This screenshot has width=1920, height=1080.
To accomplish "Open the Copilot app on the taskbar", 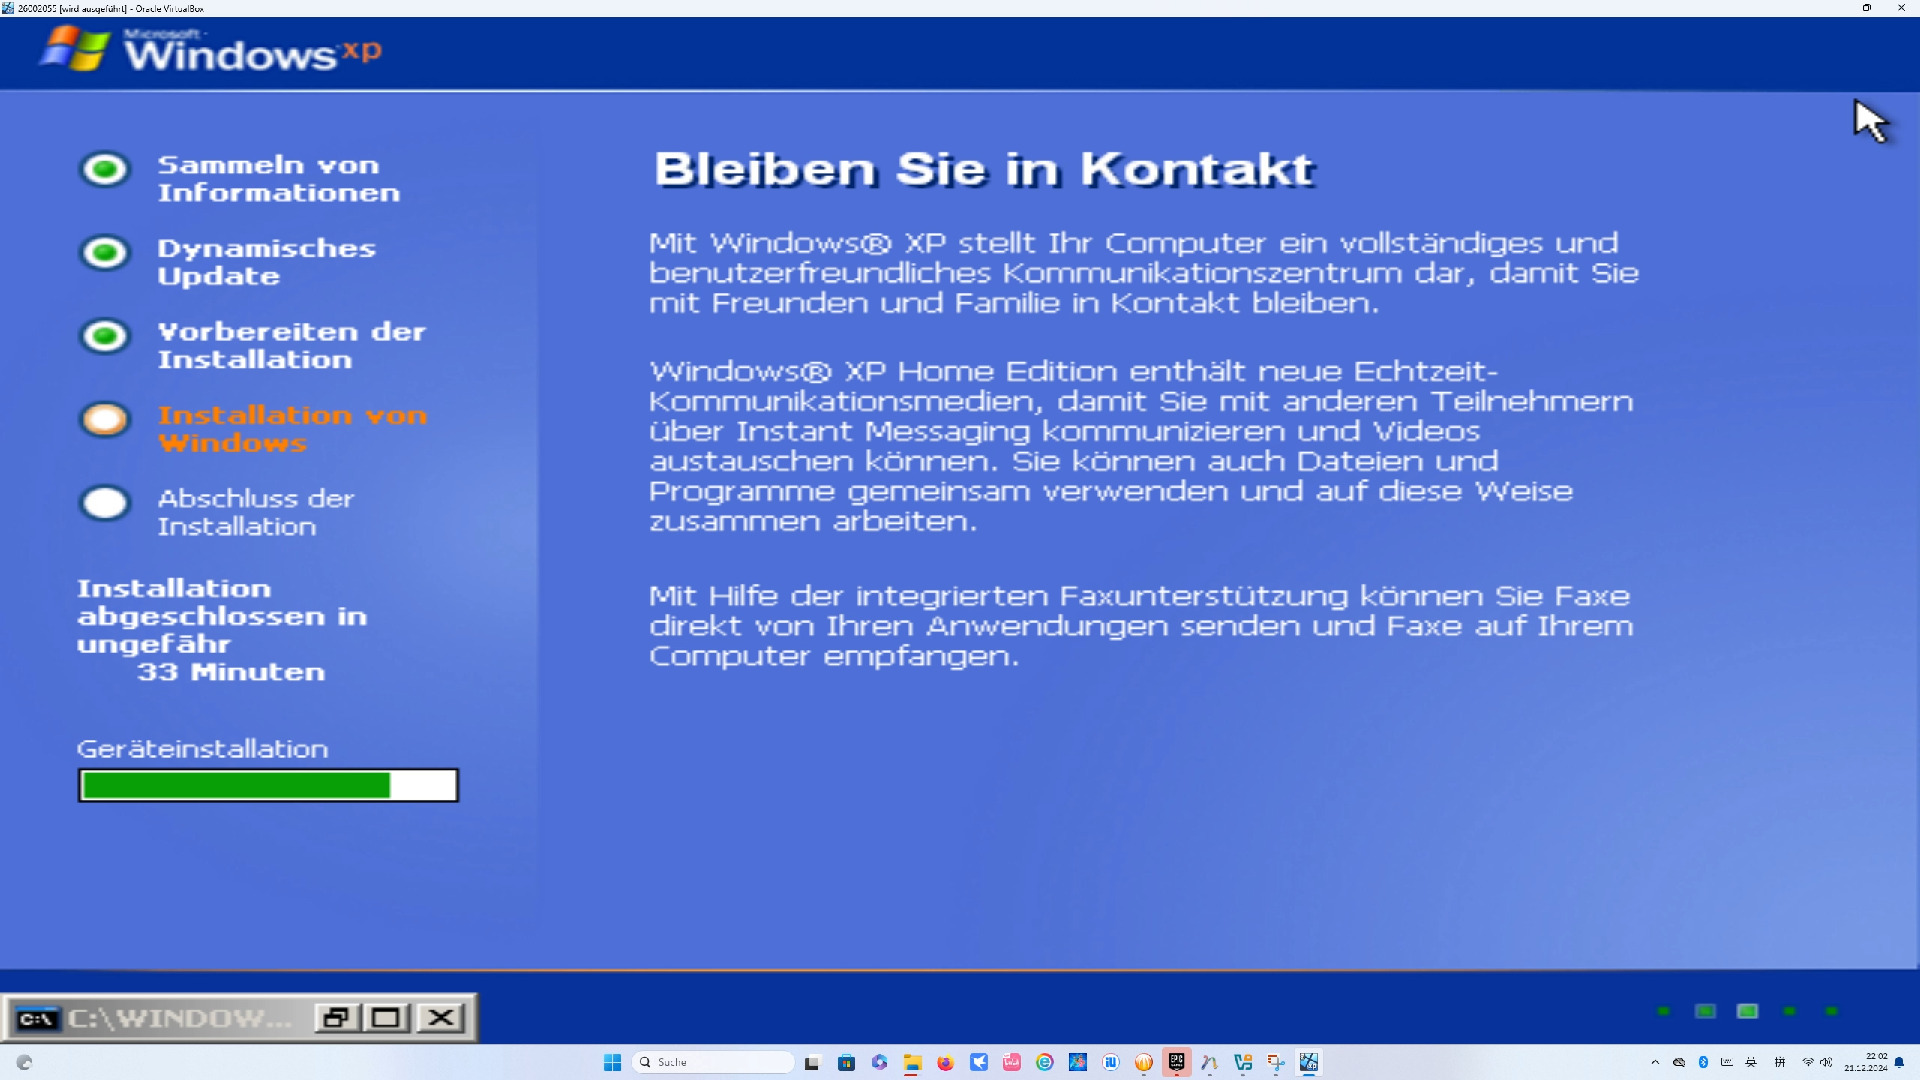I will click(x=879, y=1062).
